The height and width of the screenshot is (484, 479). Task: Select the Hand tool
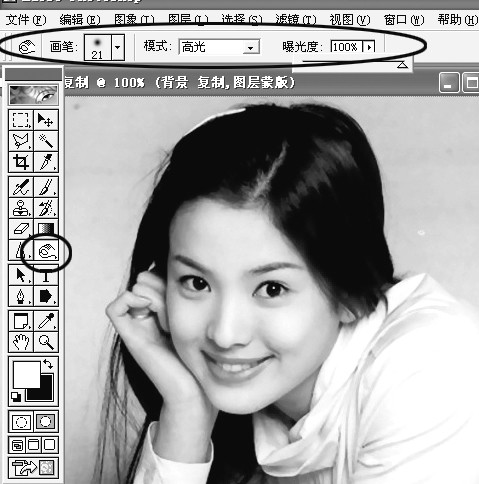(21, 342)
